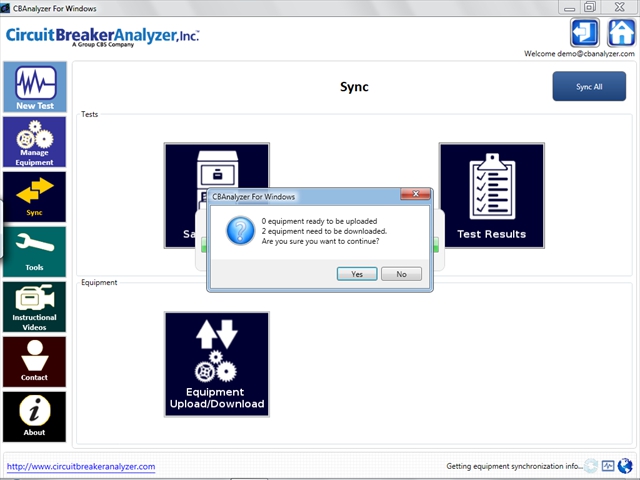Click 'Are you sure you want to continue?' text
Viewport: 640px width, 480px height.
[320, 241]
